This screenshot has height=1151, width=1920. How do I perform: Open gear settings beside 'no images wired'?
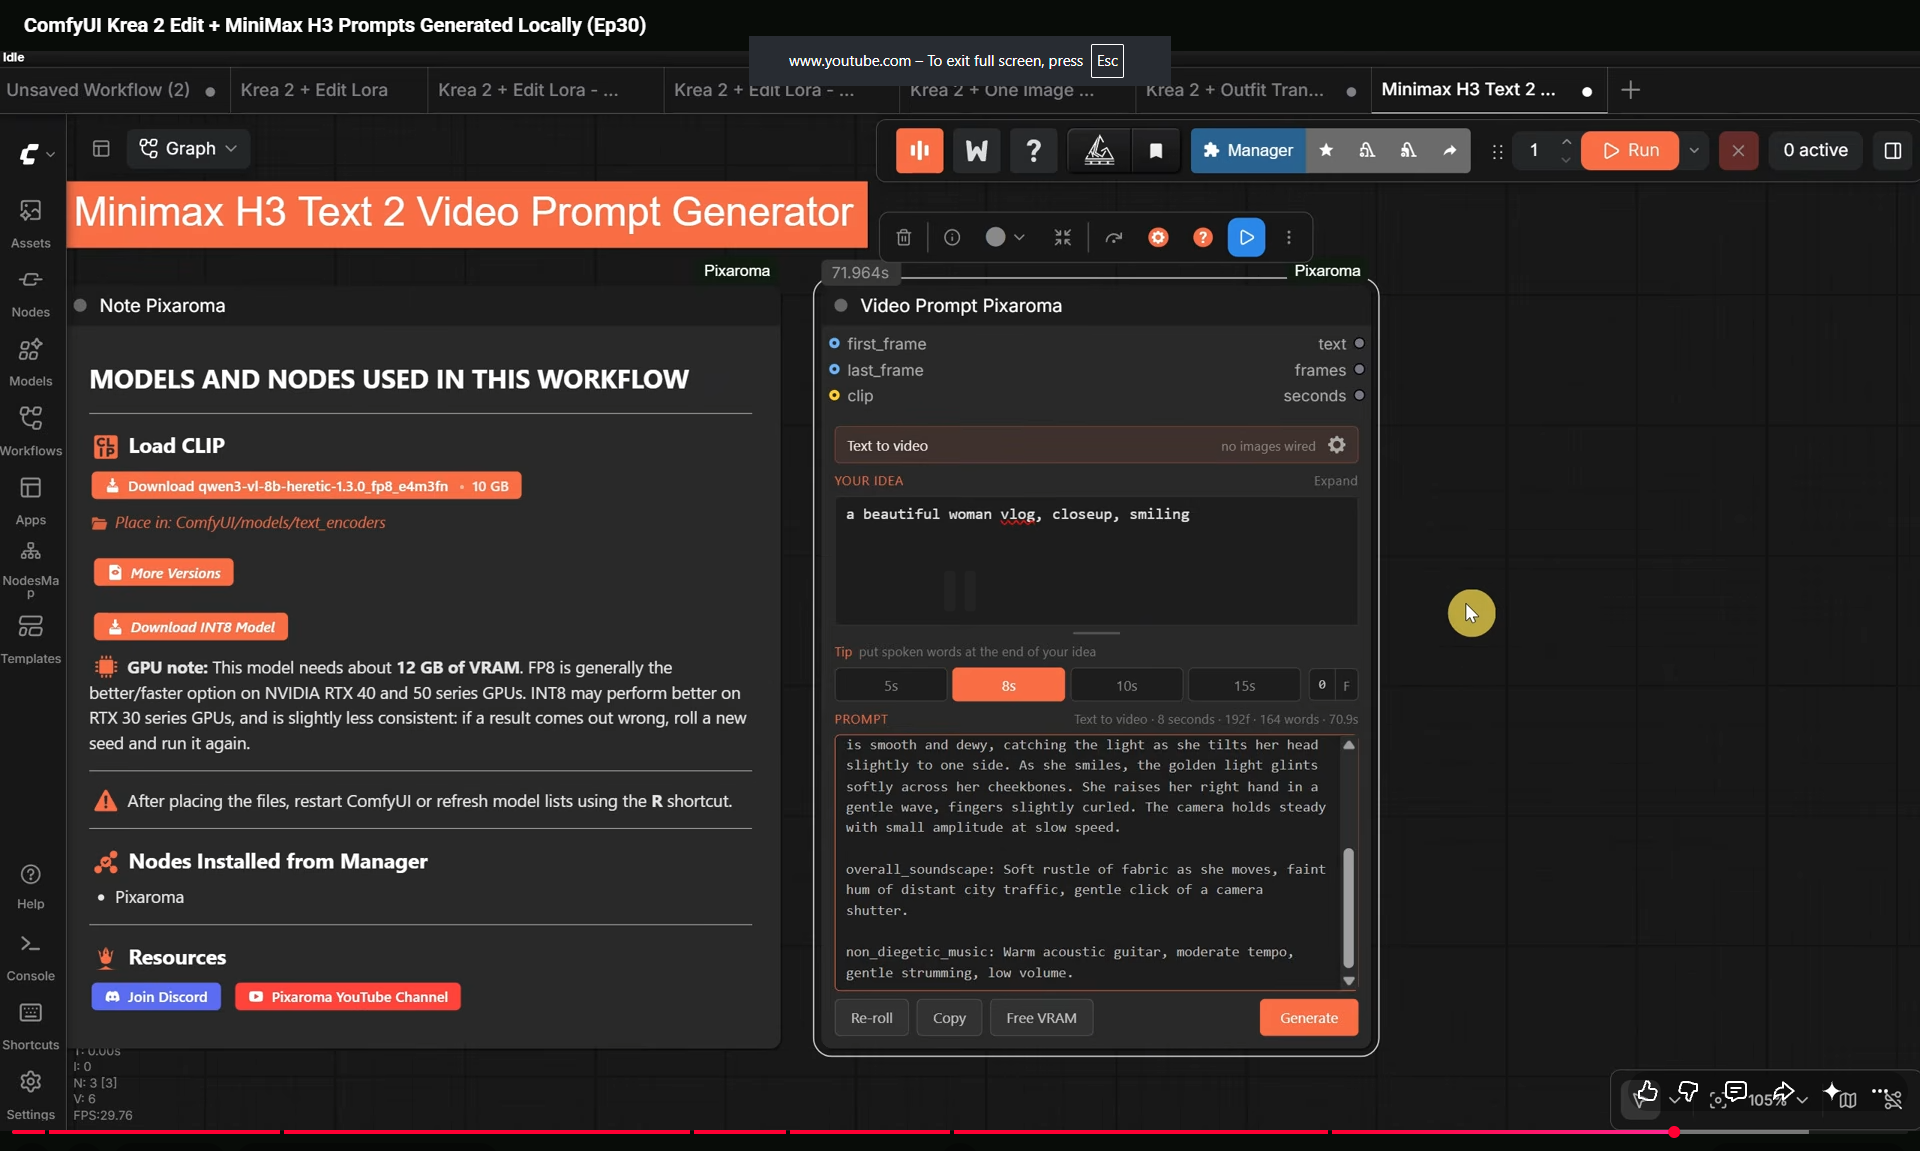(1337, 445)
